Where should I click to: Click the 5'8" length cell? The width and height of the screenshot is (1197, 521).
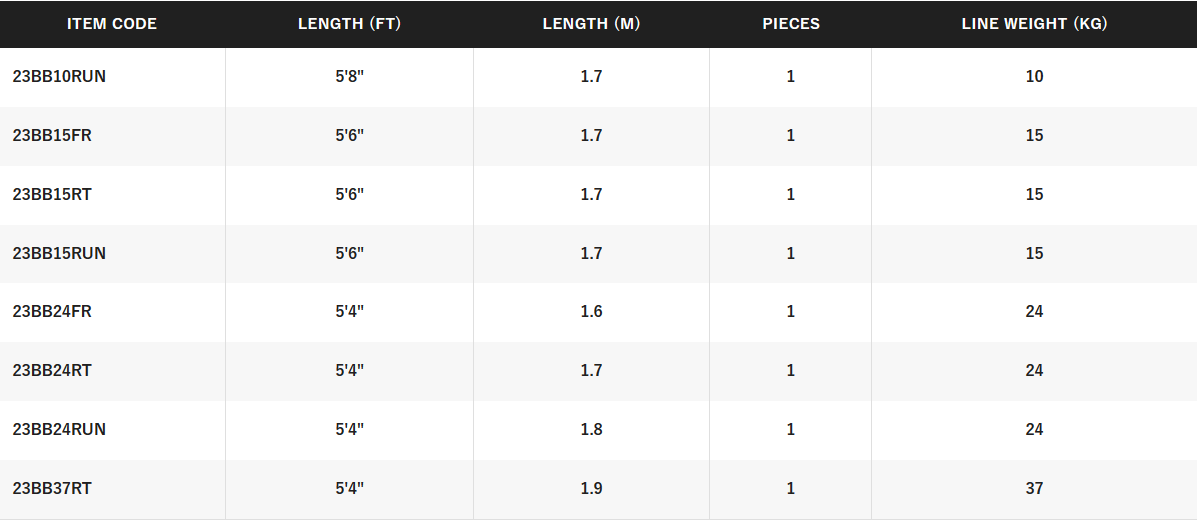pyautogui.click(x=349, y=77)
